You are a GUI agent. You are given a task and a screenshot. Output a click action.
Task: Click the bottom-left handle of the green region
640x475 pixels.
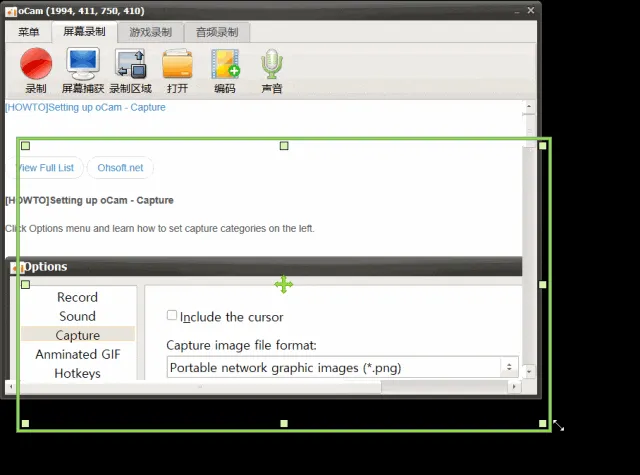click(25, 424)
